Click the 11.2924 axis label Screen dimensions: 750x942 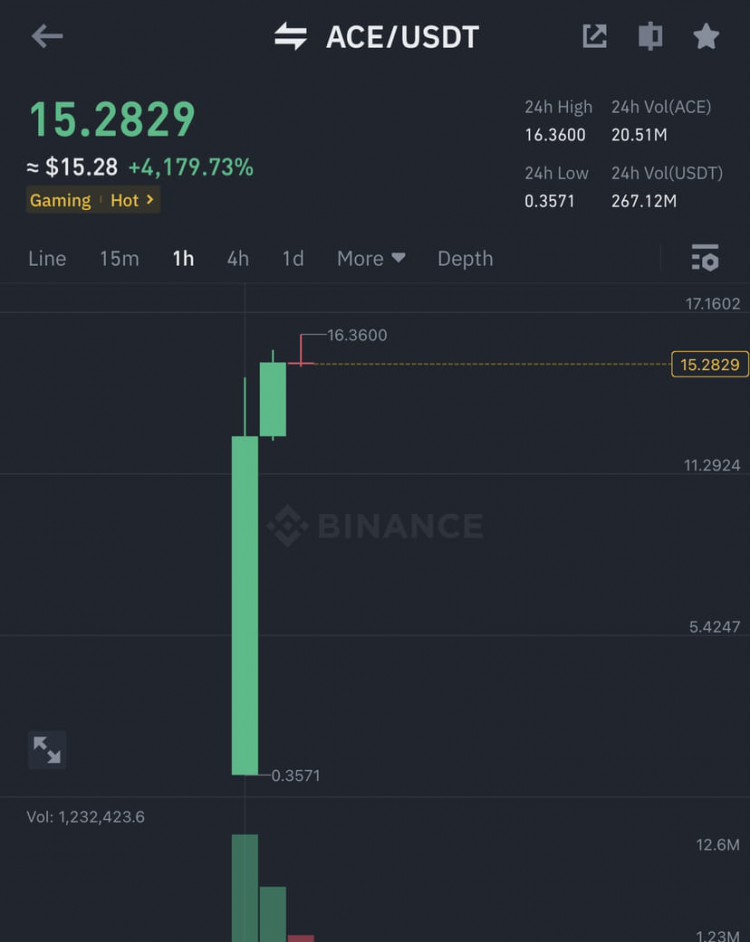(x=712, y=465)
